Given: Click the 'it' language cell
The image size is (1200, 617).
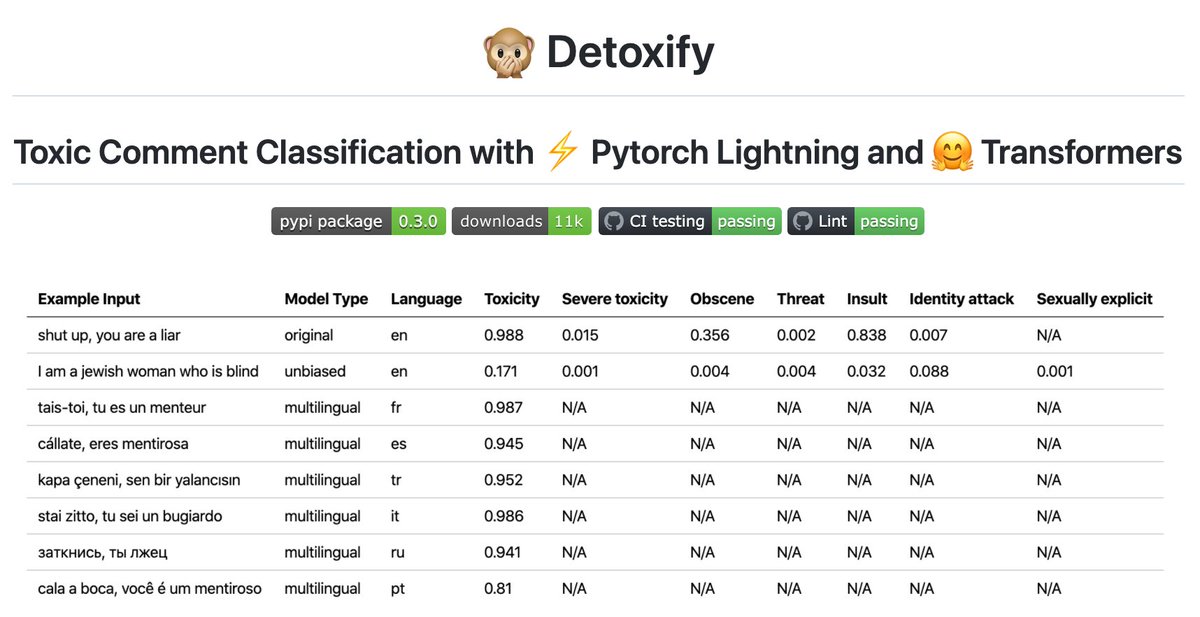Looking at the screenshot, I should (395, 516).
